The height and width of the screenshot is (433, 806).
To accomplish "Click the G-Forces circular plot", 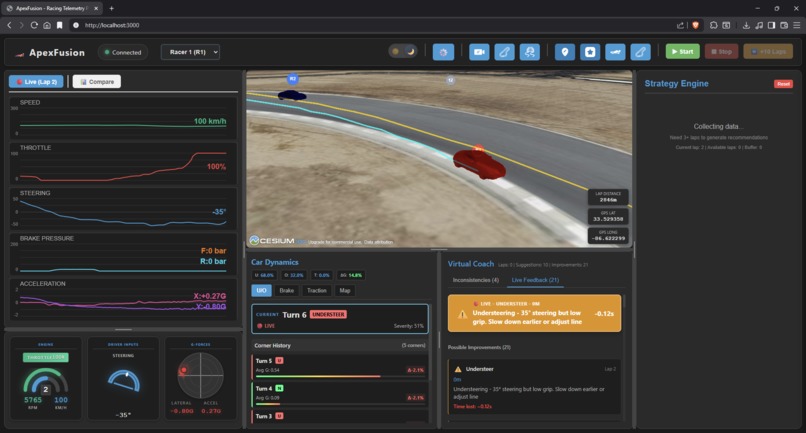I will tap(200, 375).
